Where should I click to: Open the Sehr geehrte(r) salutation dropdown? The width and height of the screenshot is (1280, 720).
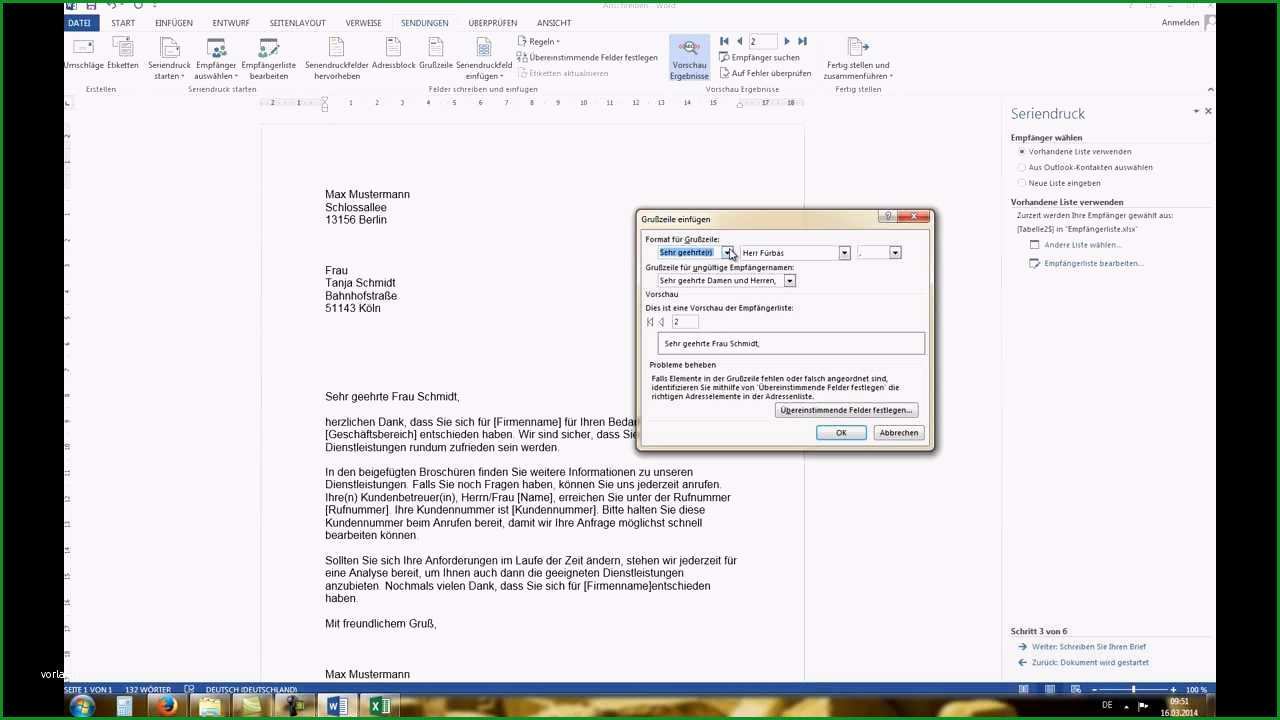[727, 253]
